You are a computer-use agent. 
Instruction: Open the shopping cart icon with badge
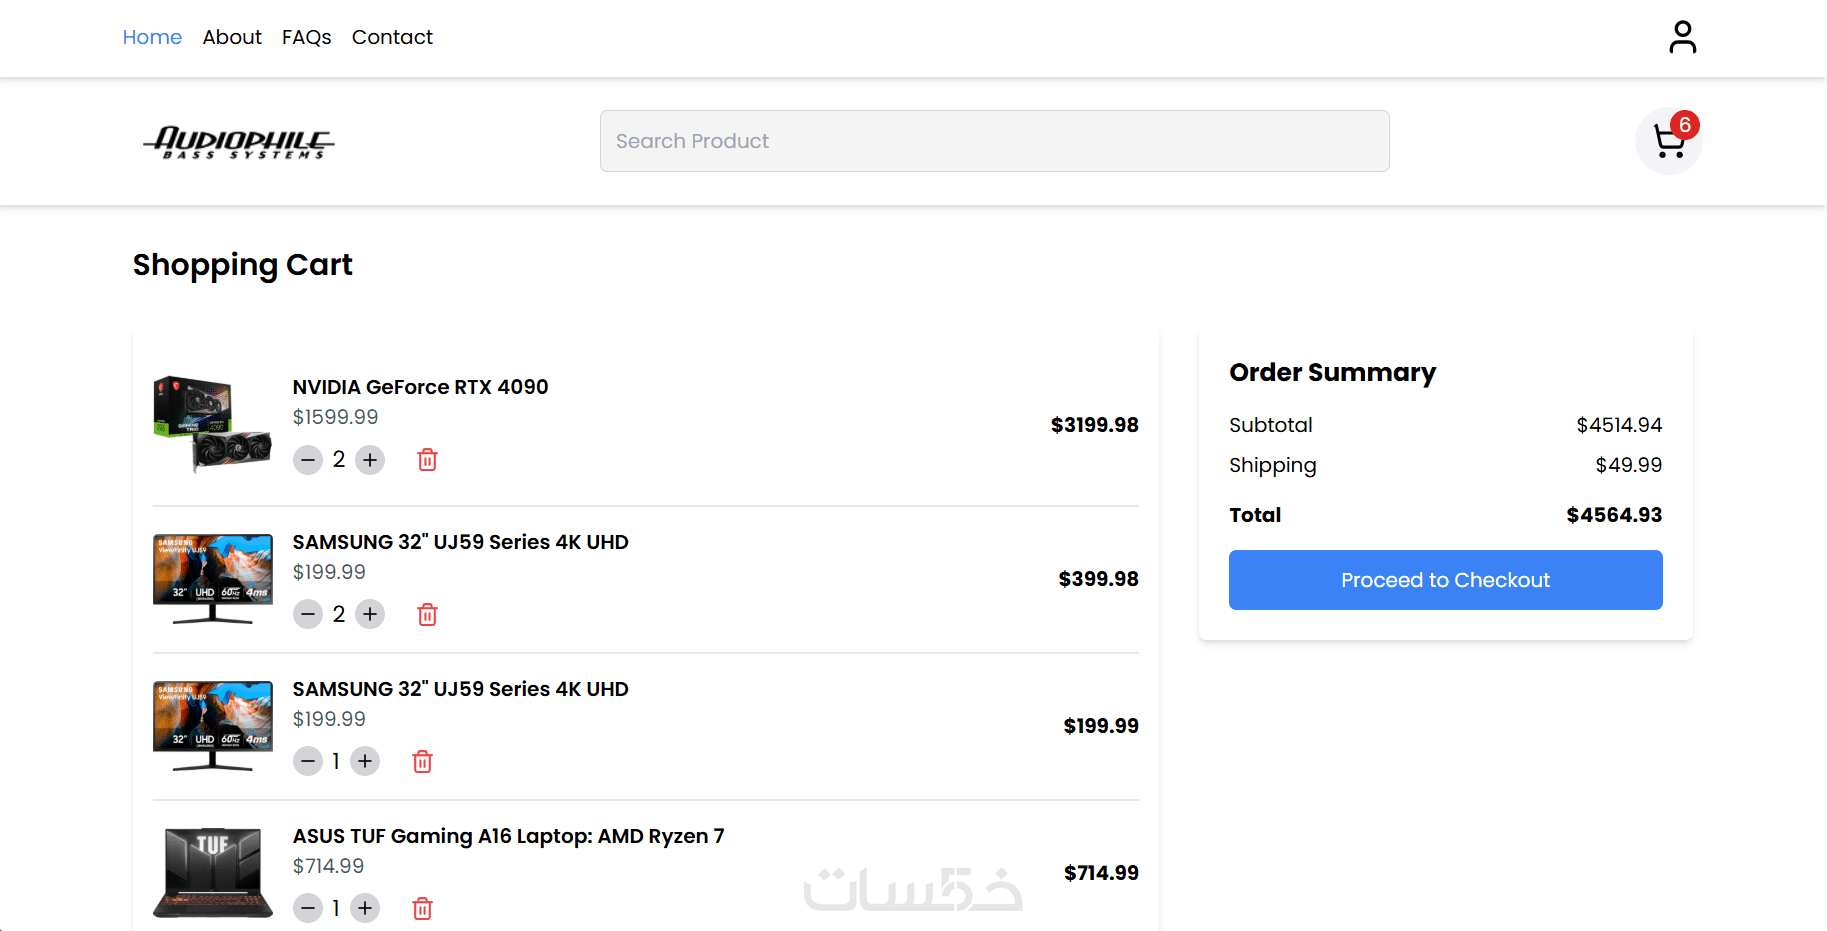pyautogui.click(x=1668, y=141)
